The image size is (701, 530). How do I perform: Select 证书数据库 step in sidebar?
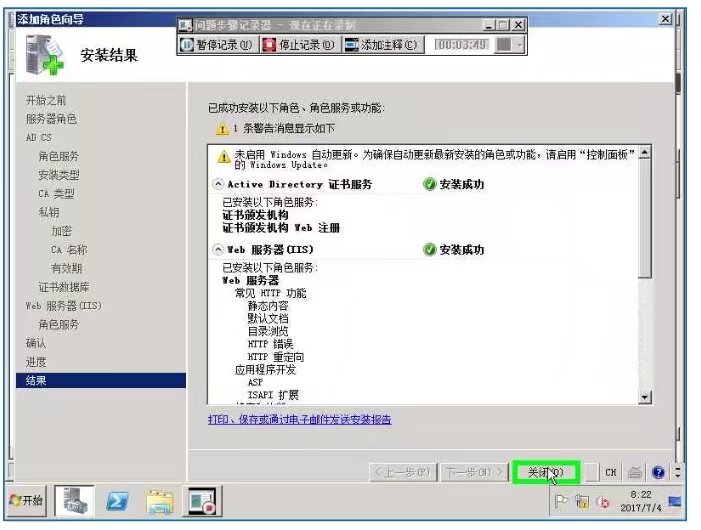point(64,287)
